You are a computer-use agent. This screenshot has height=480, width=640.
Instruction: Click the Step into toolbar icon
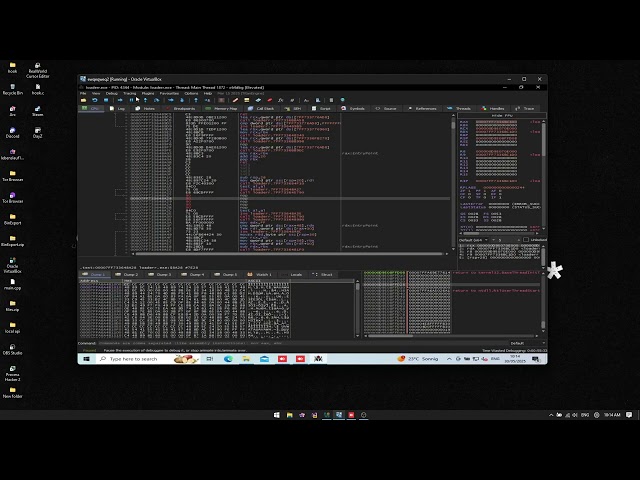tap(145, 100)
